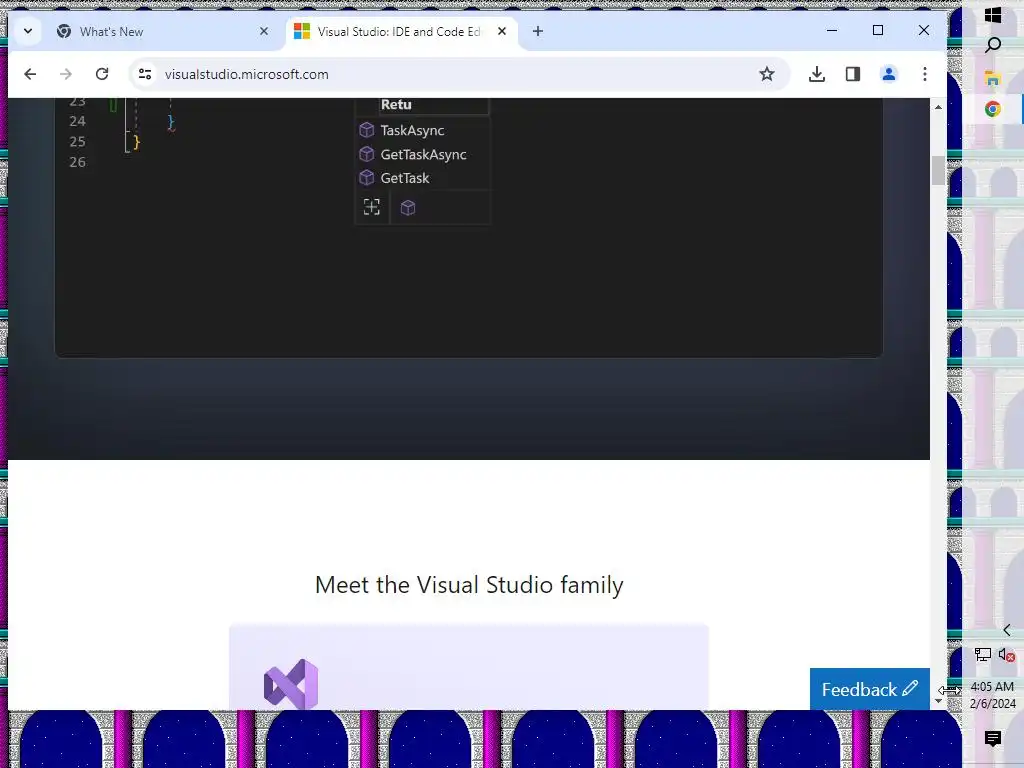Click the Visual Studio purple logo
1024x768 pixels.
click(291, 684)
